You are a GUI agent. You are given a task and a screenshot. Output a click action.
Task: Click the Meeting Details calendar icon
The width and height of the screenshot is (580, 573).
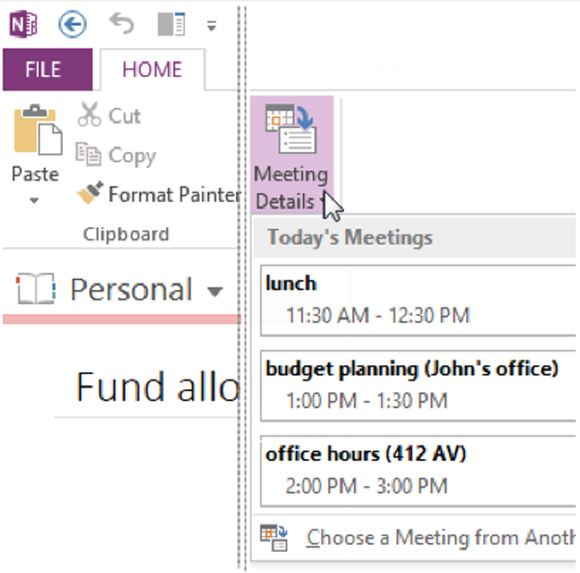[291, 129]
